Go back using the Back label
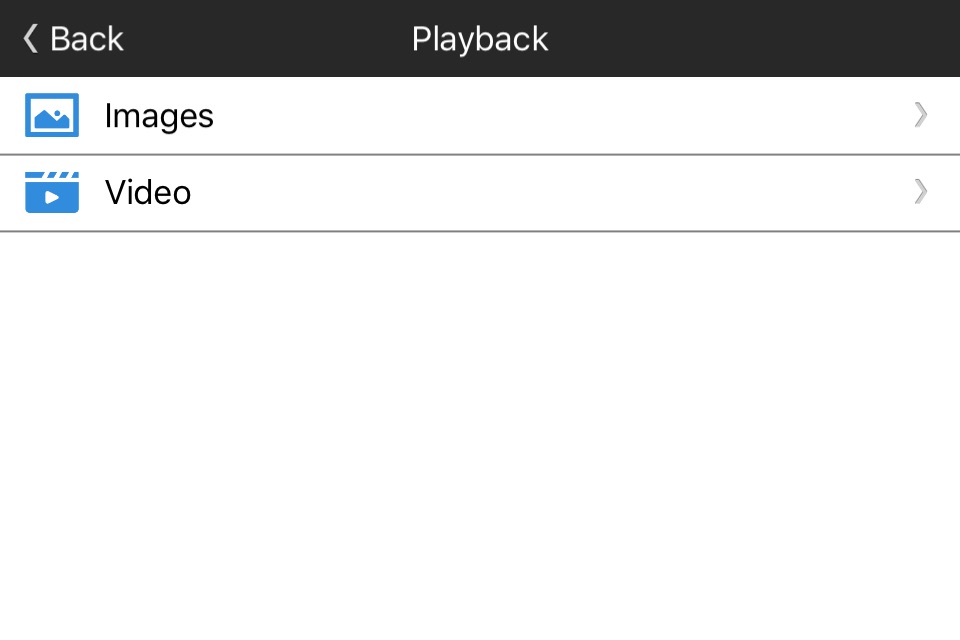Viewport: 960px width, 640px height. [x=86, y=39]
